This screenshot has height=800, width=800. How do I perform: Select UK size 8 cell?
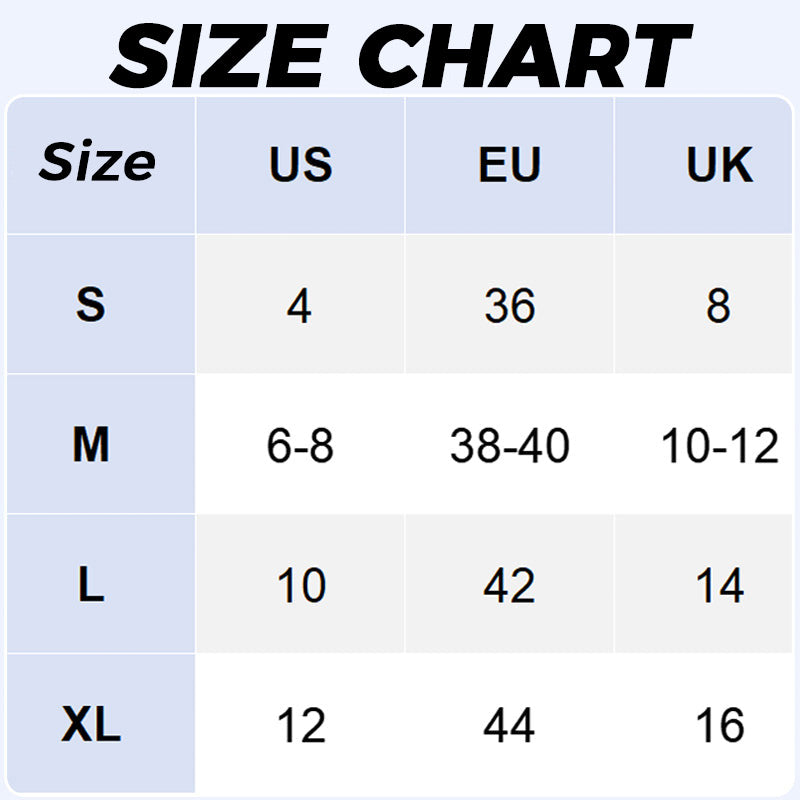click(718, 306)
